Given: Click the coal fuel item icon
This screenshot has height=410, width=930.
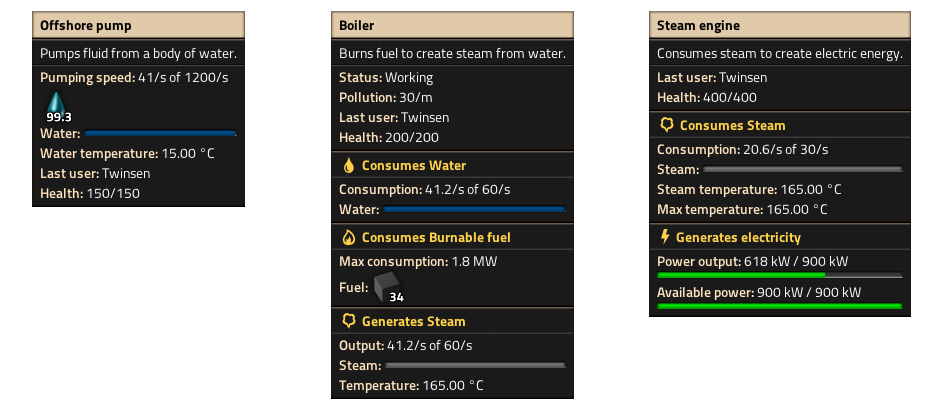Looking at the screenshot, I should [387, 286].
